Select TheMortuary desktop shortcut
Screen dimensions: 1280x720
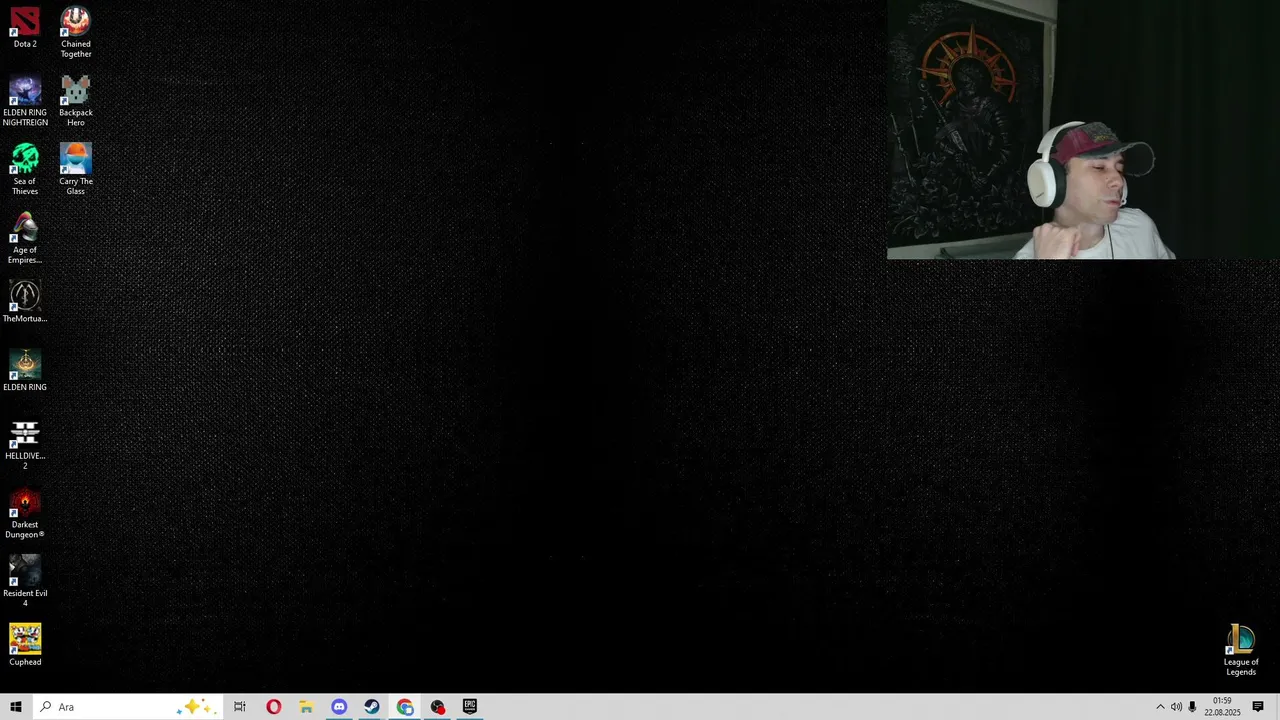(x=25, y=302)
